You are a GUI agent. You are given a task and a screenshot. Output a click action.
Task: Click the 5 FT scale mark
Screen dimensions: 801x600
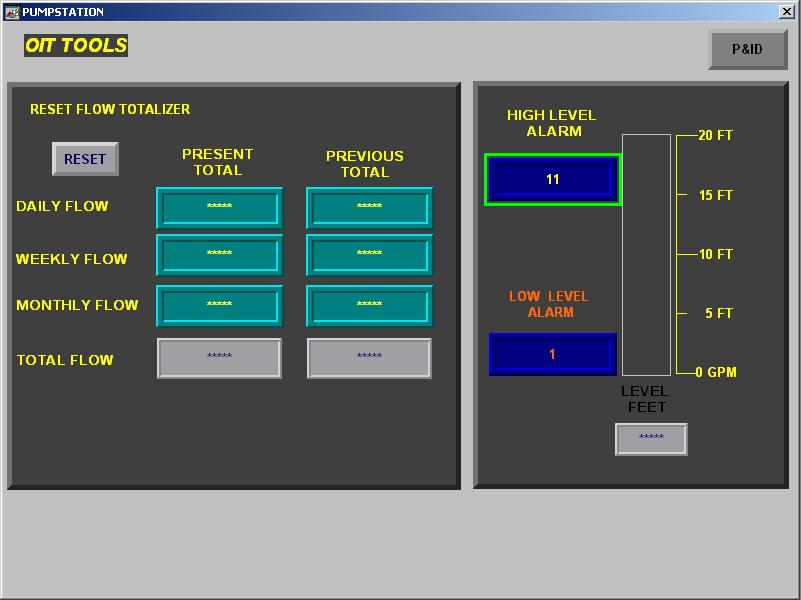(x=719, y=313)
